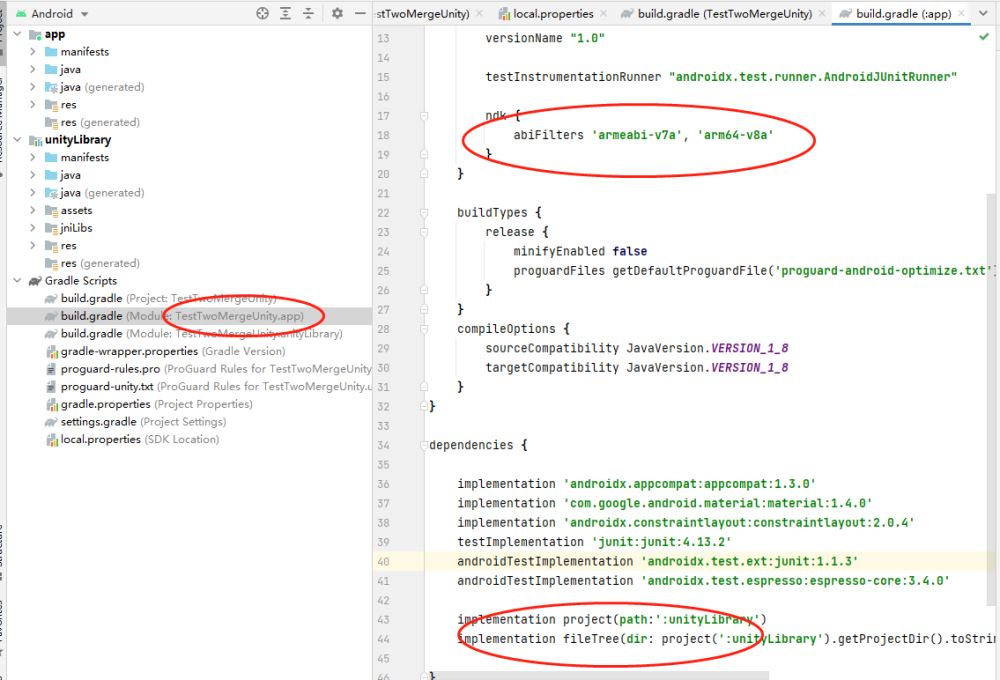Click the green inspection checkmark in editor
Screen dimensions: 1000x680
(984, 37)
